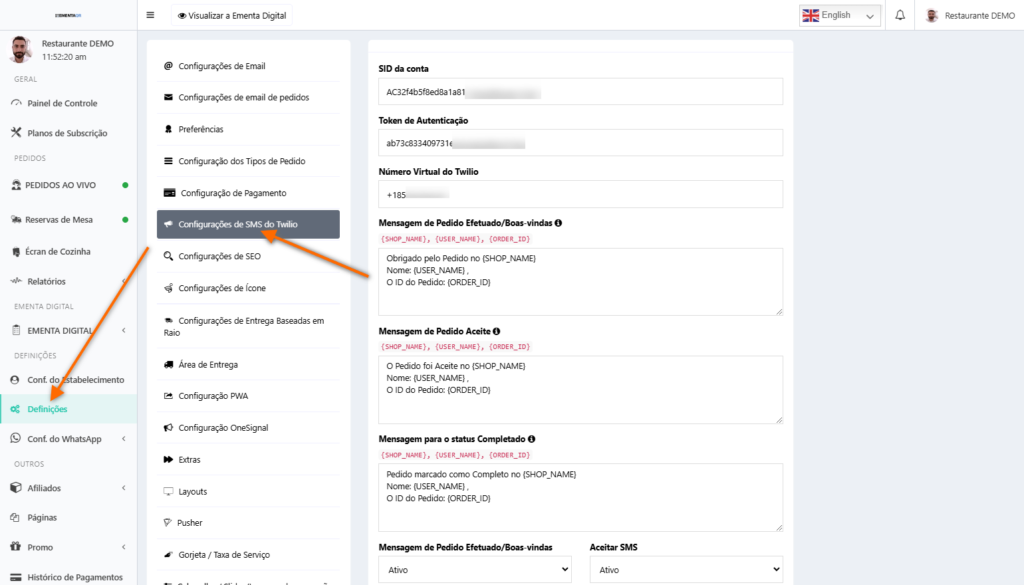Select Configuração de Pagamento menu item
The width and height of the screenshot is (1024, 585).
[x=232, y=193]
